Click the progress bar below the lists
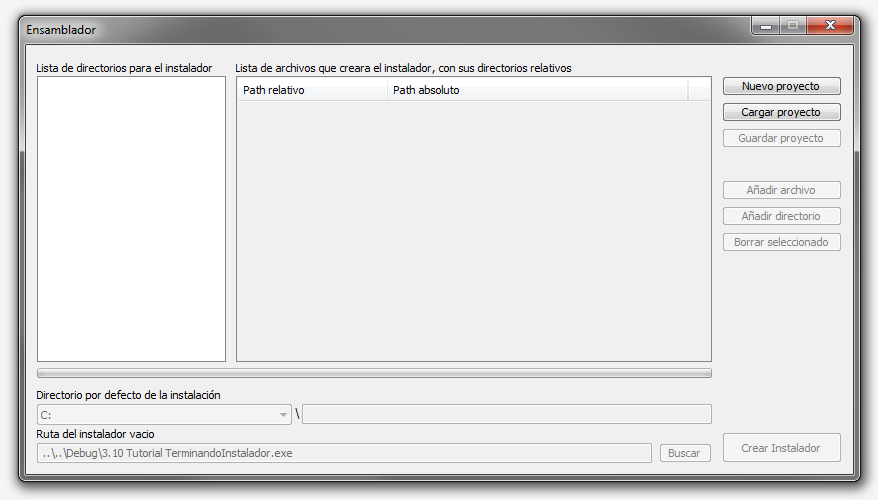Screen dimensions: 878x500 [x=473, y=374]
